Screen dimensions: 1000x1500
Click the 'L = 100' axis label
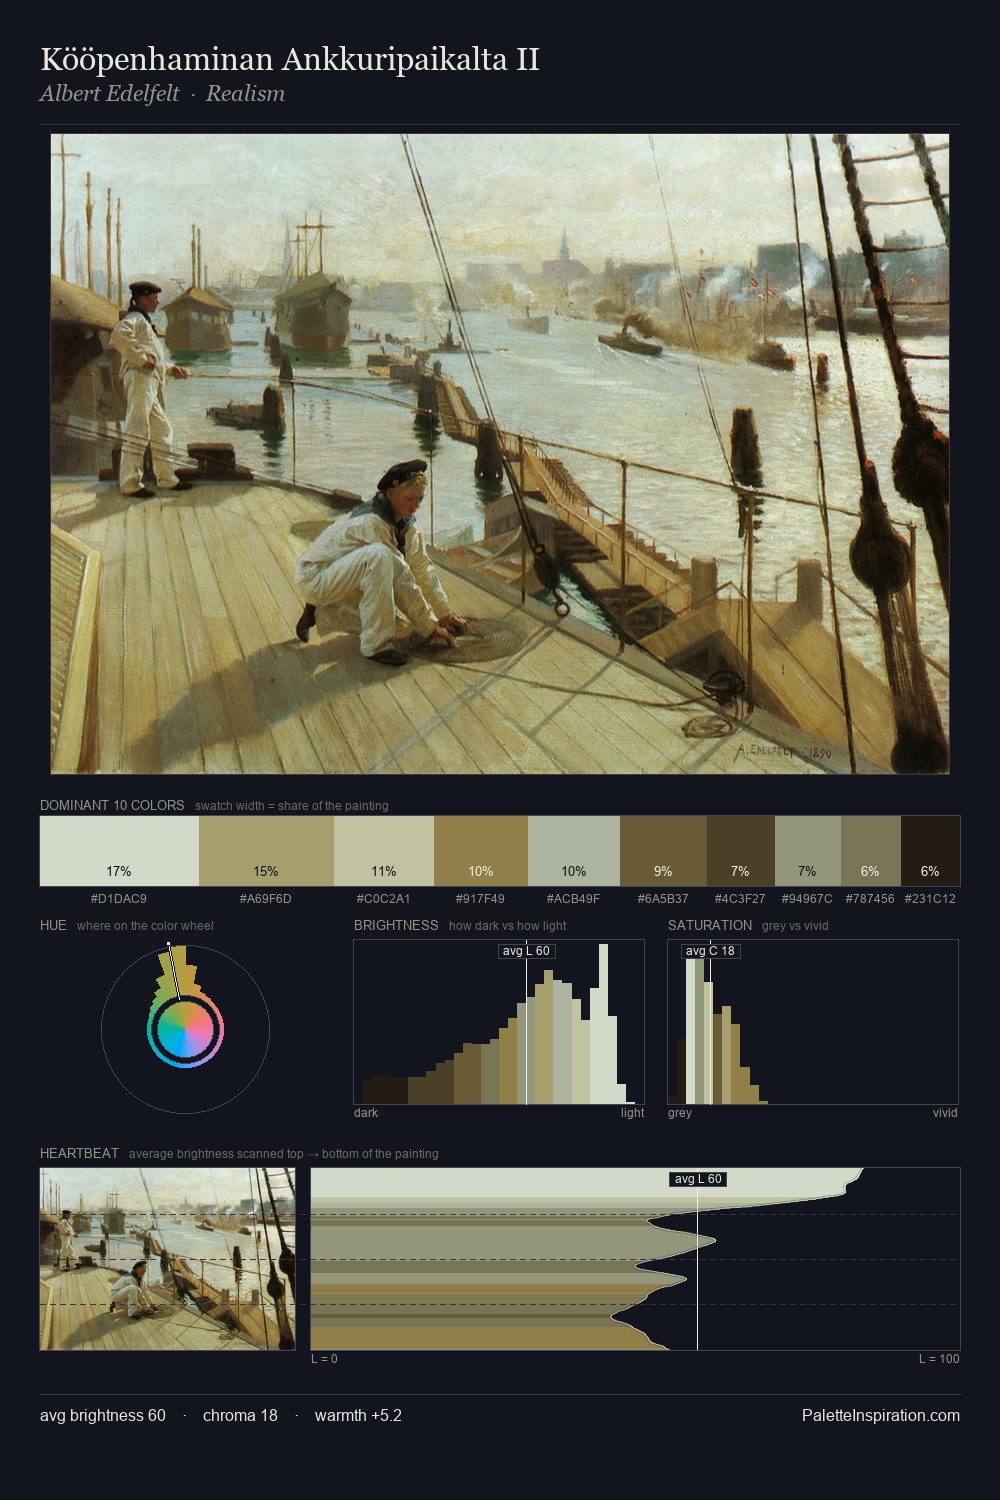click(x=939, y=1359)
